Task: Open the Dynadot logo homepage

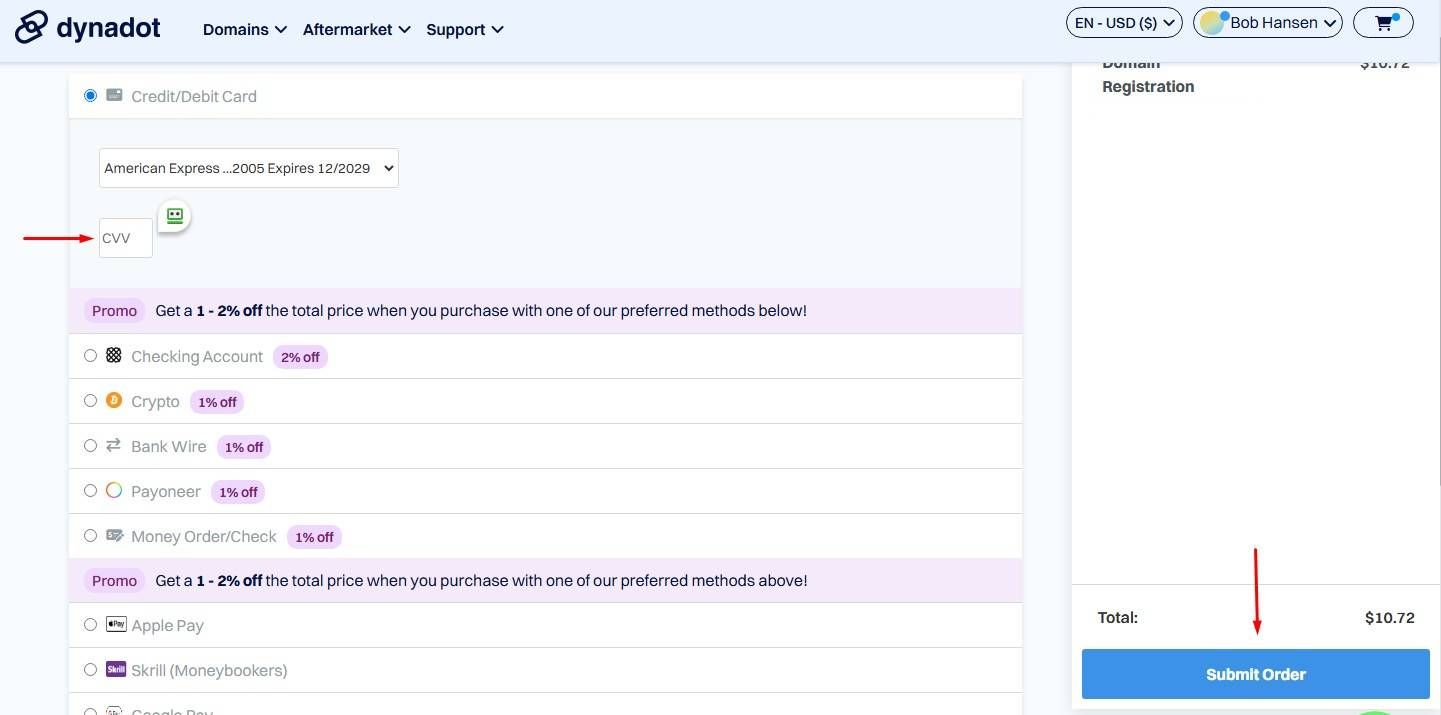Action: point(88,28)
